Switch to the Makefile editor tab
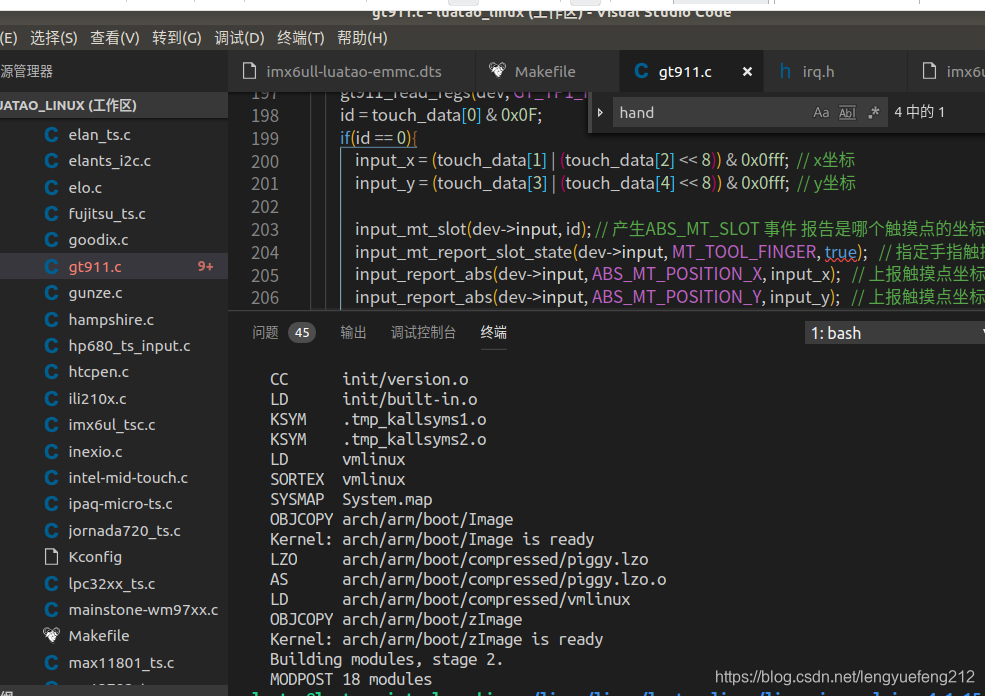 [547, 72]
